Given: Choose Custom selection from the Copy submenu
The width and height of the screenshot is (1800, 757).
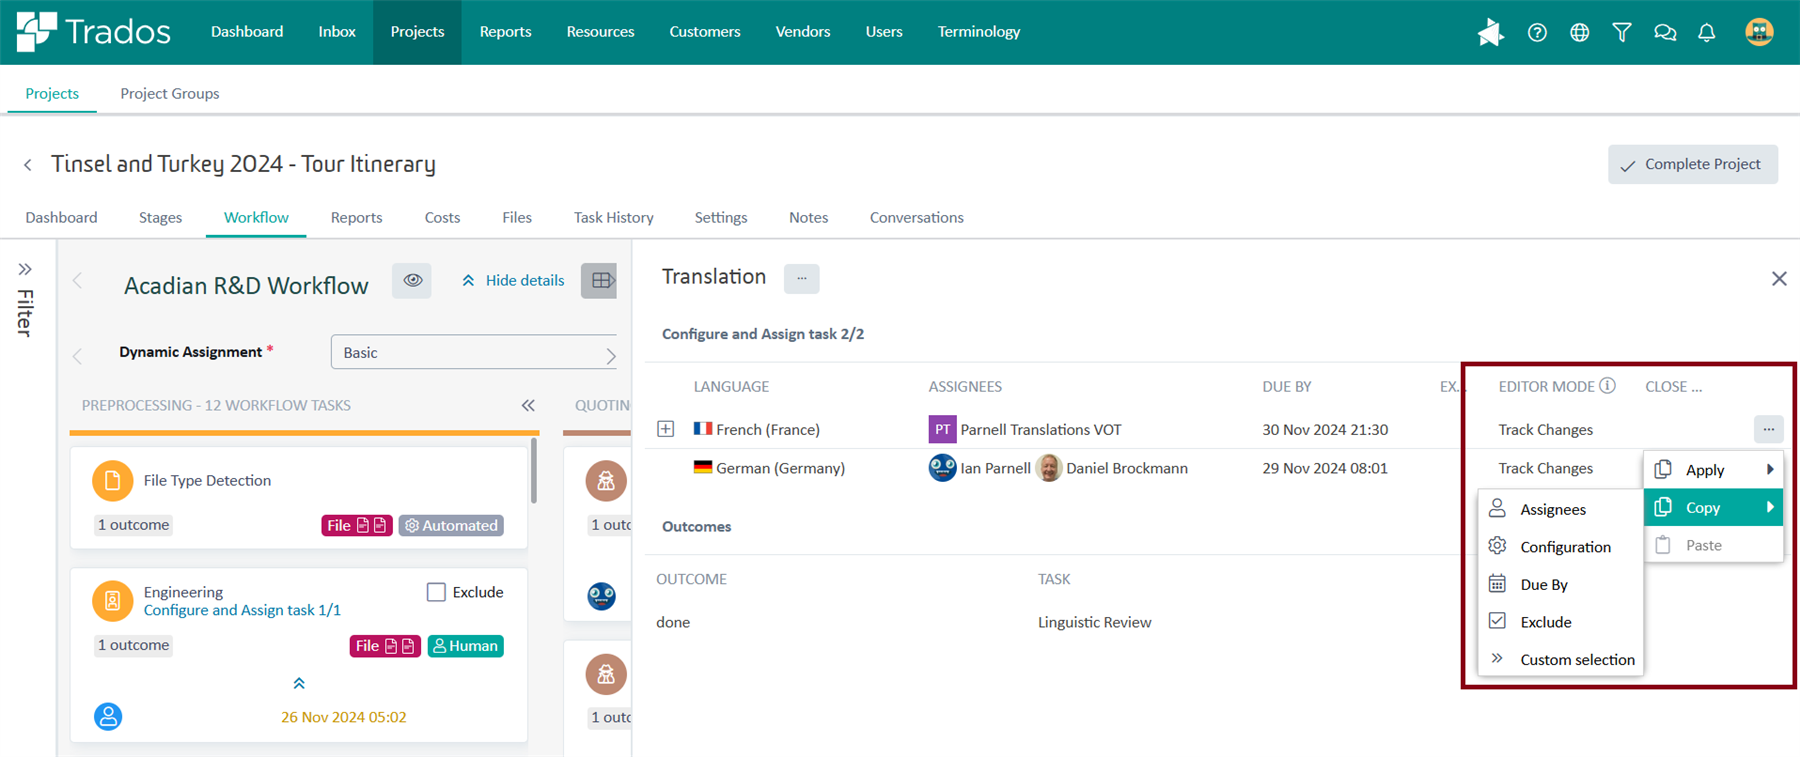Looking at the screenshot, I should tap(1560, 660).
